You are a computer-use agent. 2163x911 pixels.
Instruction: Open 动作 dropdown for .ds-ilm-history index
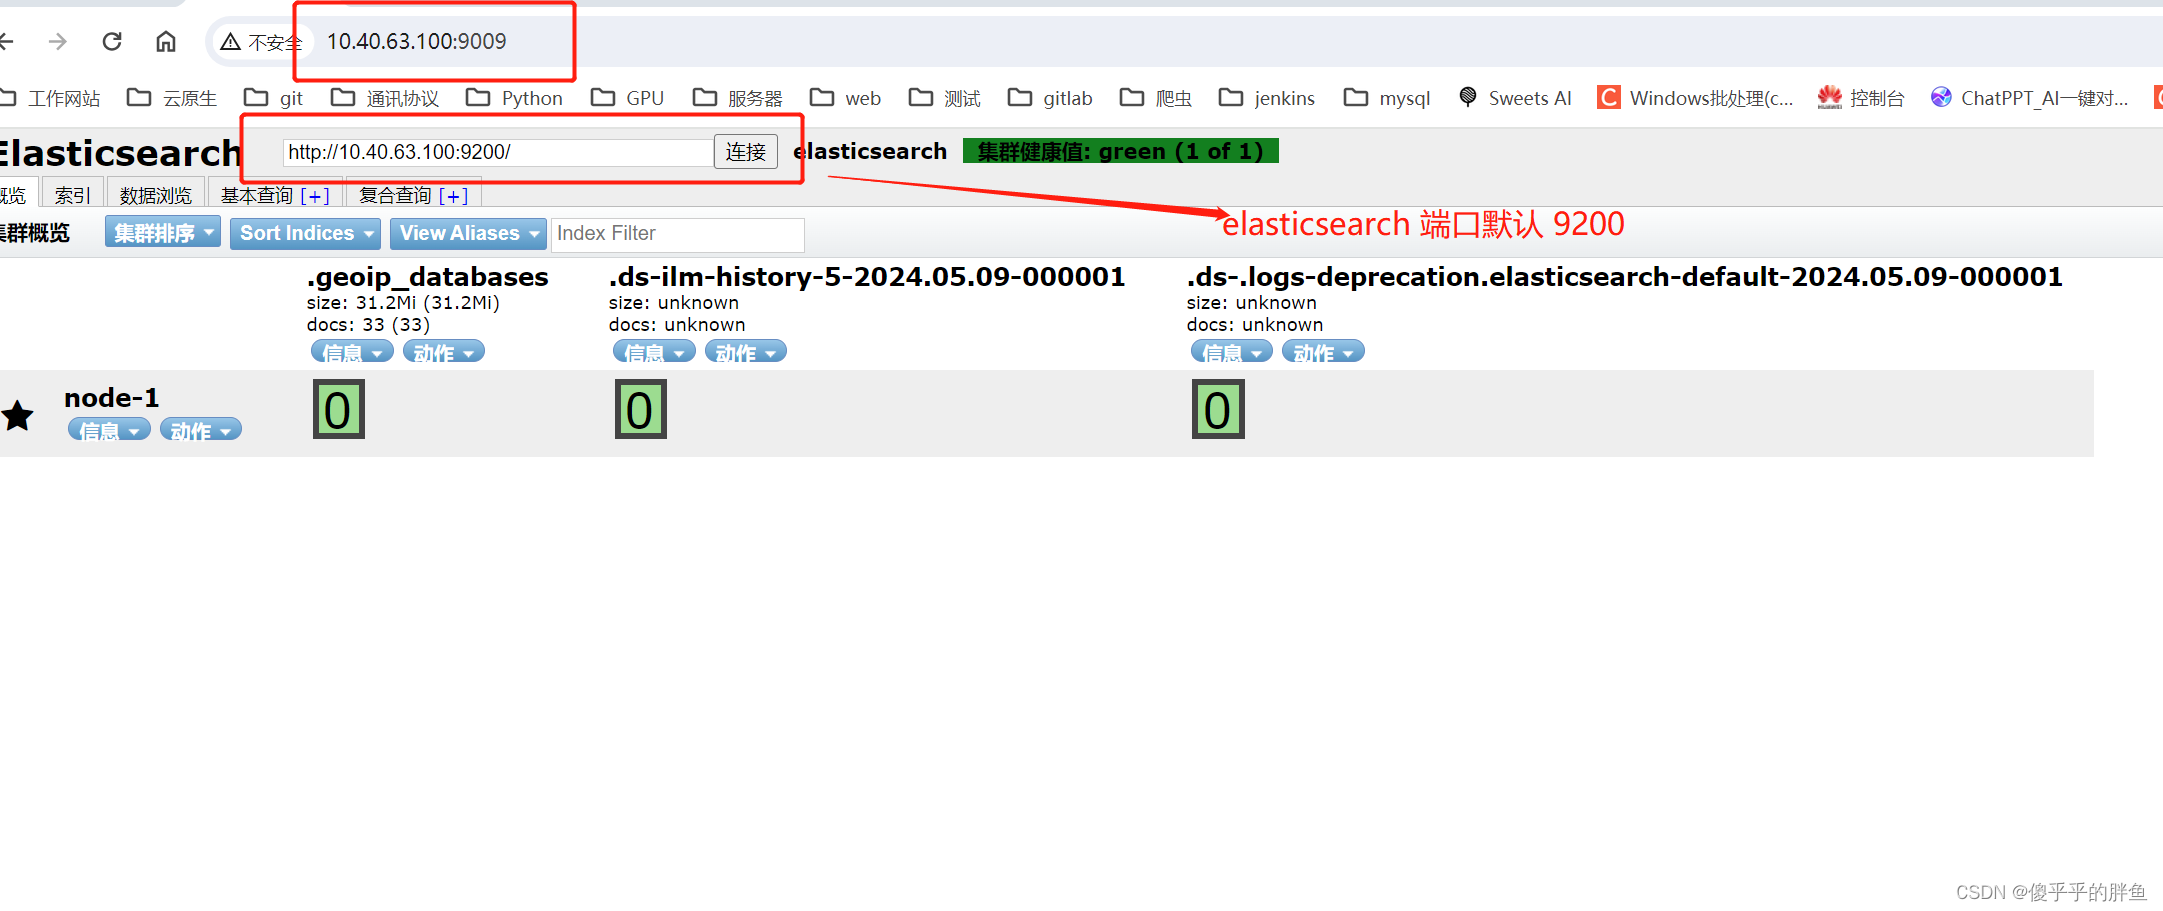[746, 352]
